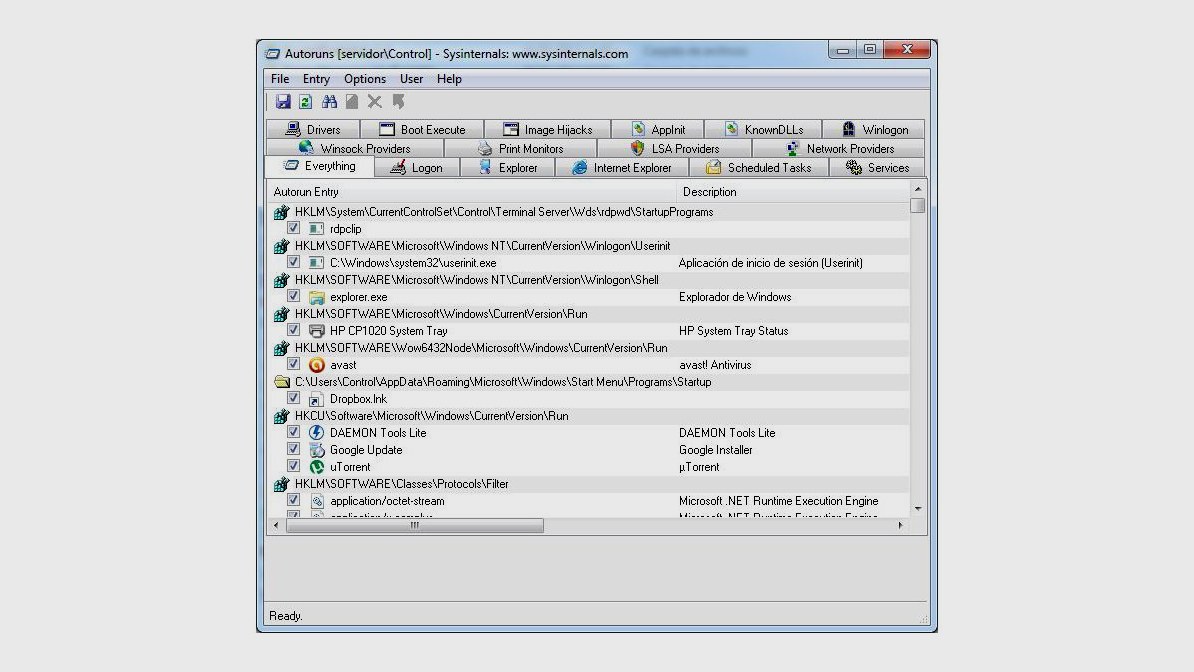Screen dimensions: 1194x672
Task: Open the Options menu
Action: [365, 78]
